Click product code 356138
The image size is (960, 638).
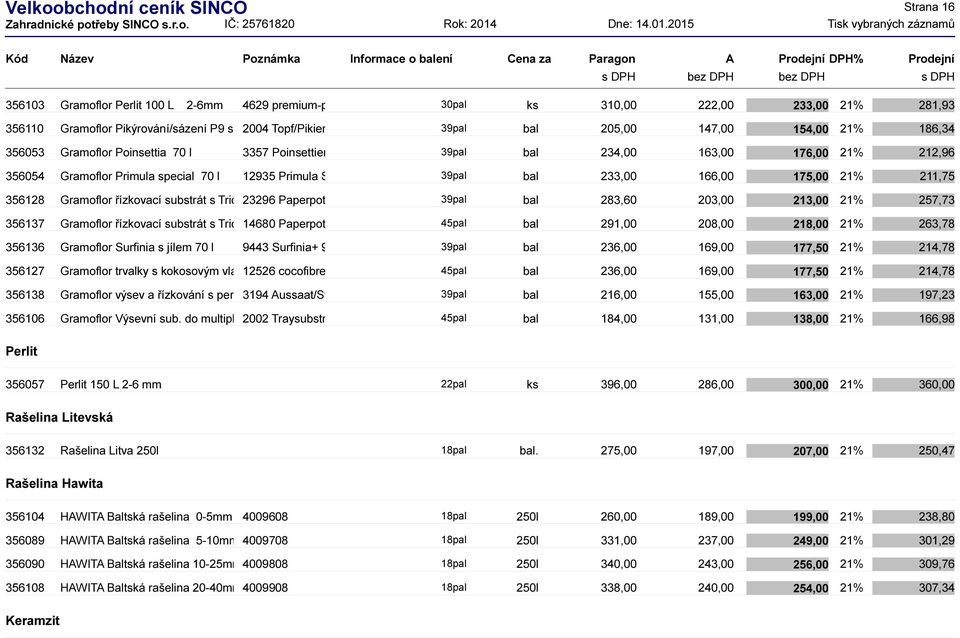click(25, 295)
